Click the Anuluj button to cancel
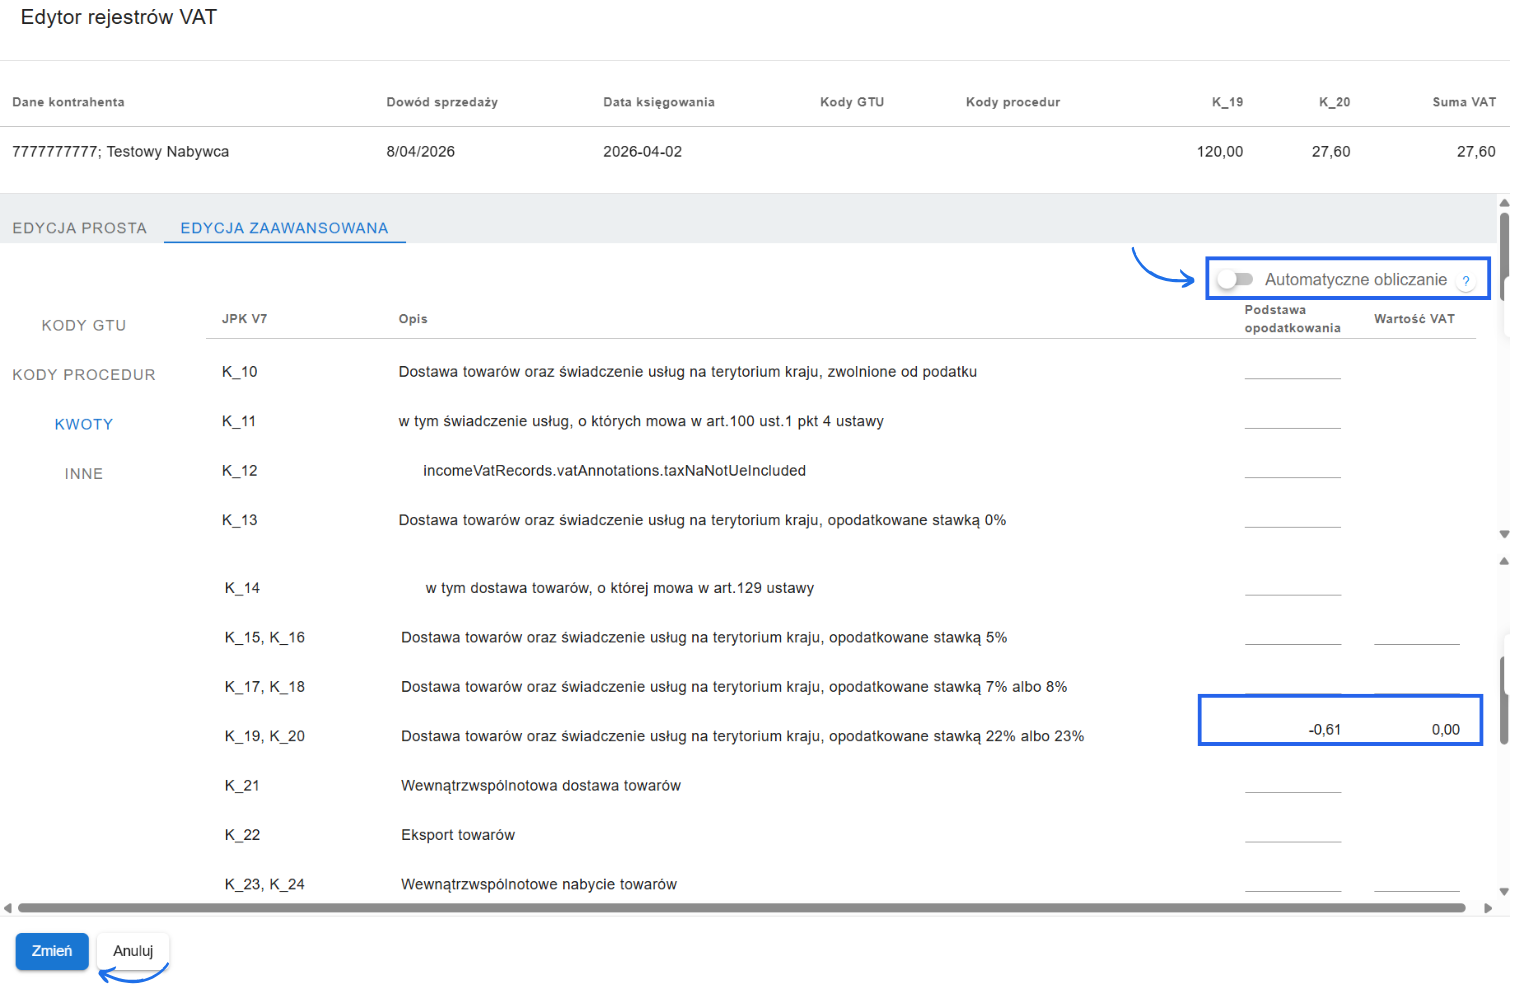This screenshot has width=1522, height=997. coord(133,951)
